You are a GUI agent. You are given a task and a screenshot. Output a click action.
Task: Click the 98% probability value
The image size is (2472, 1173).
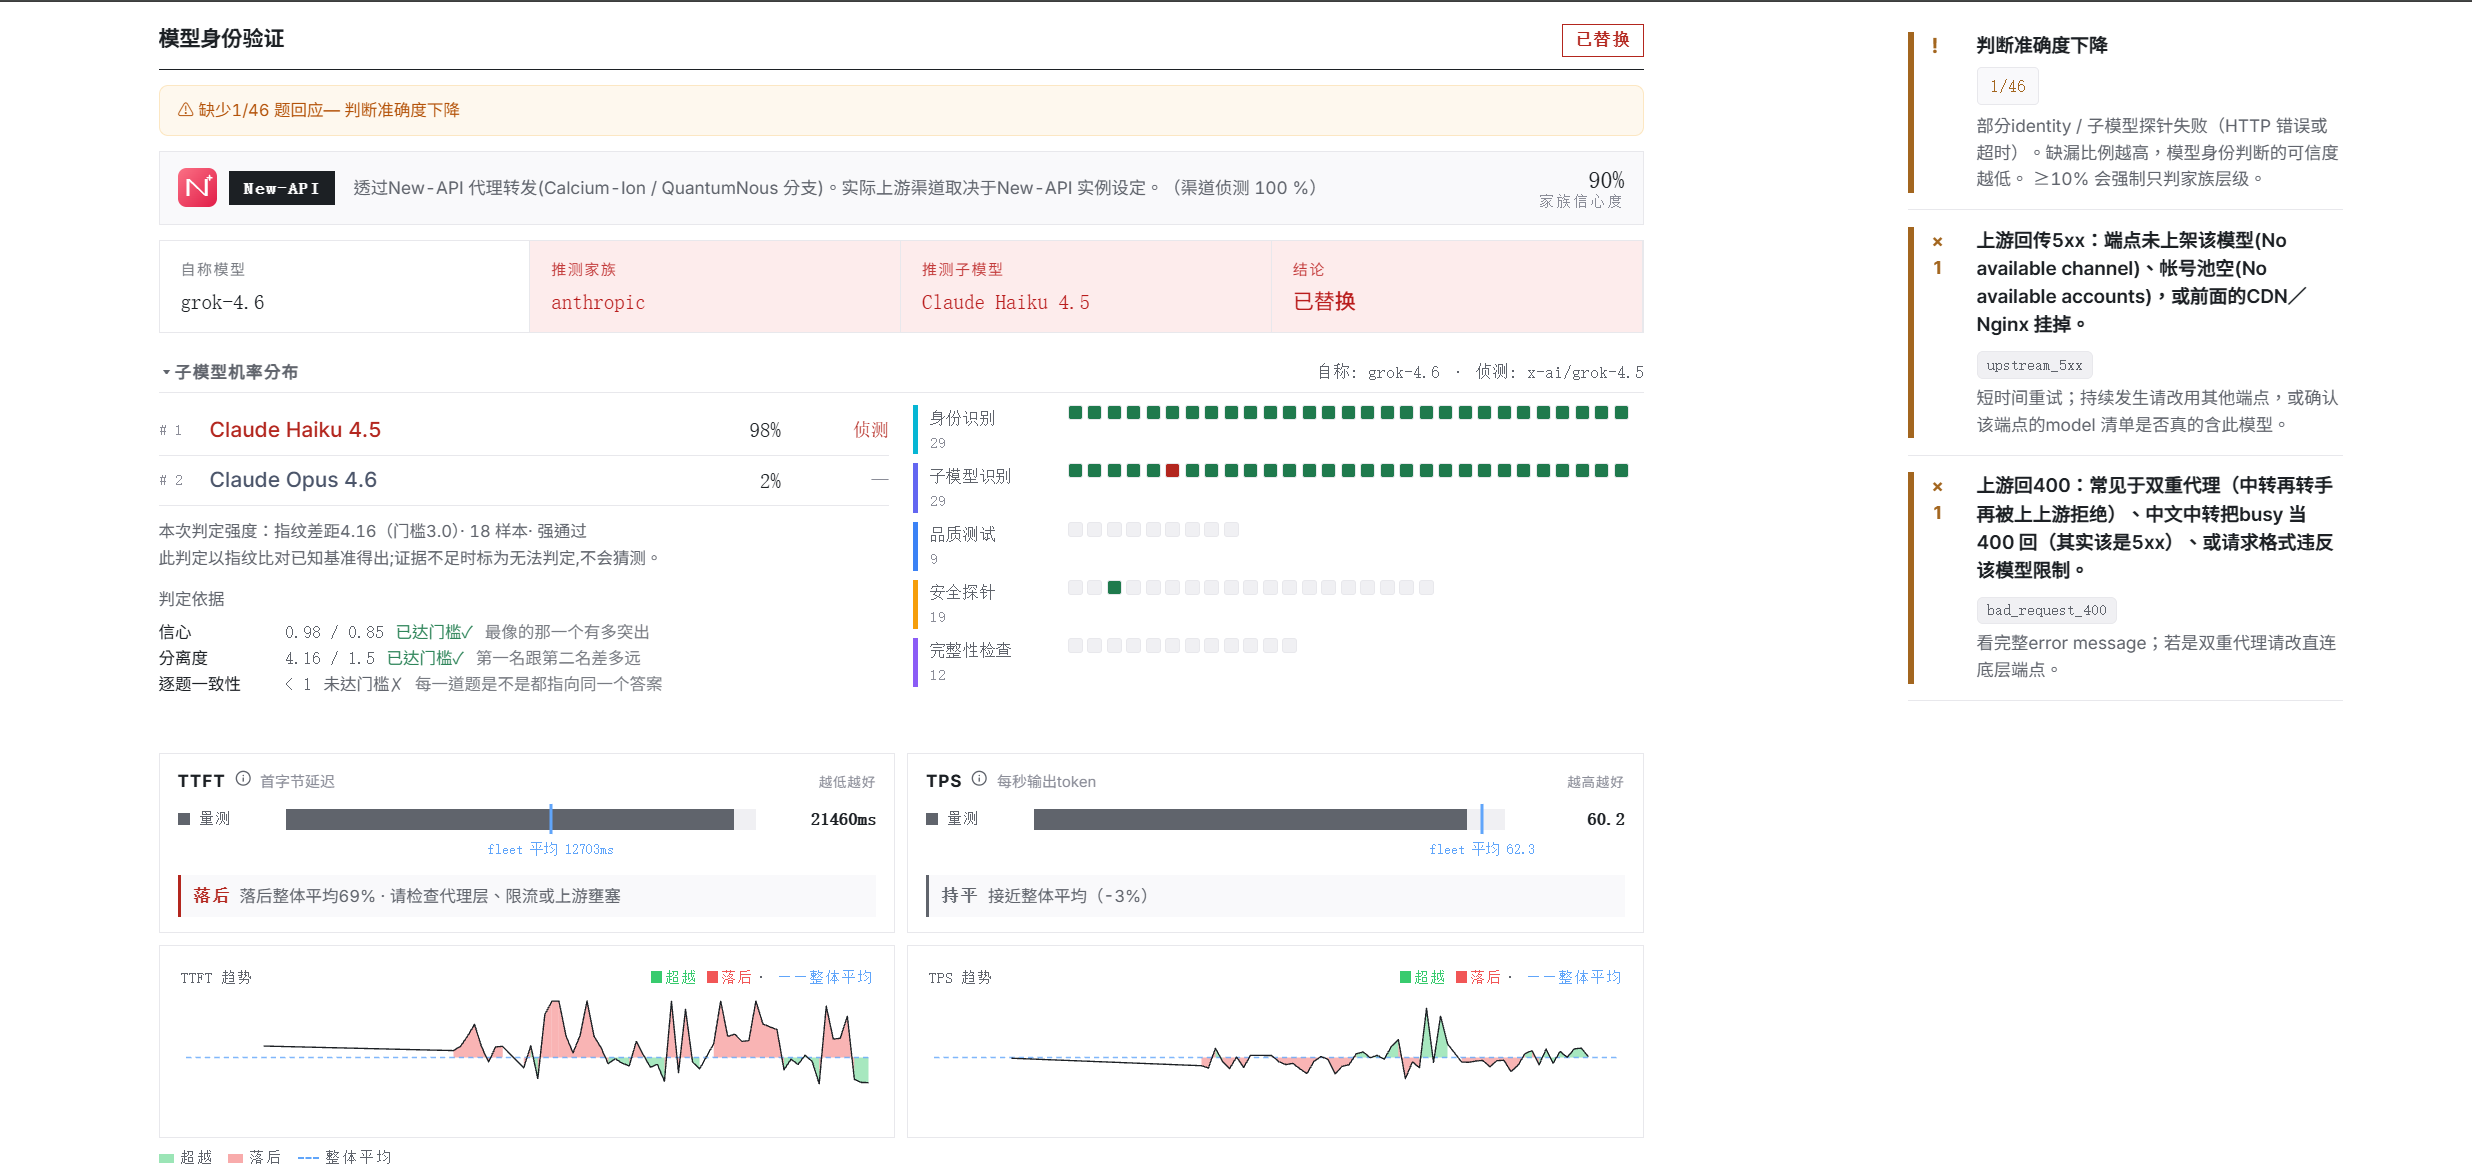coord(765,430)
